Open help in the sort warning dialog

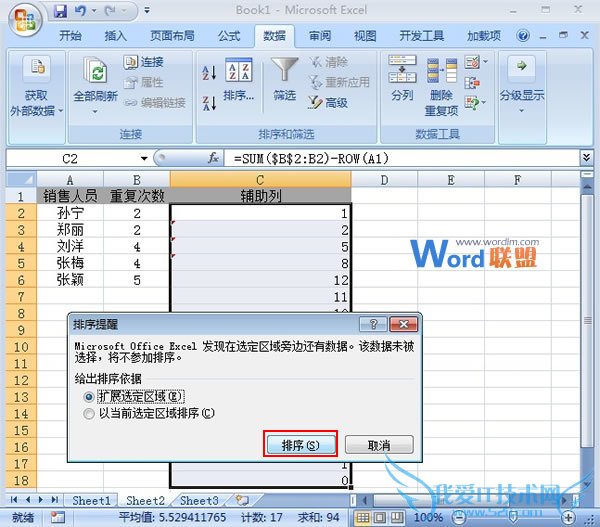click(x=373, y=325)
